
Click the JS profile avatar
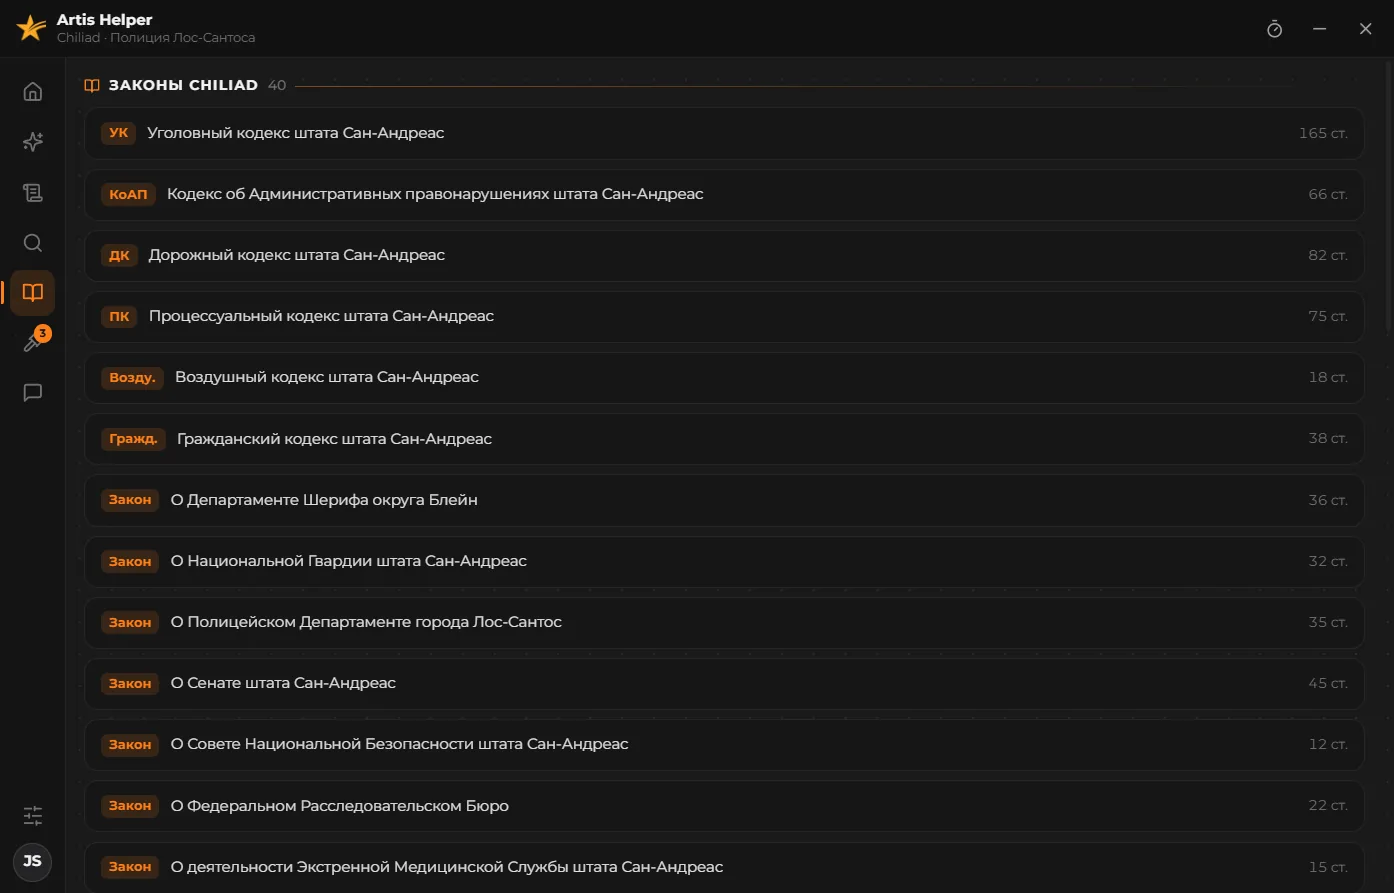[33, 861]
